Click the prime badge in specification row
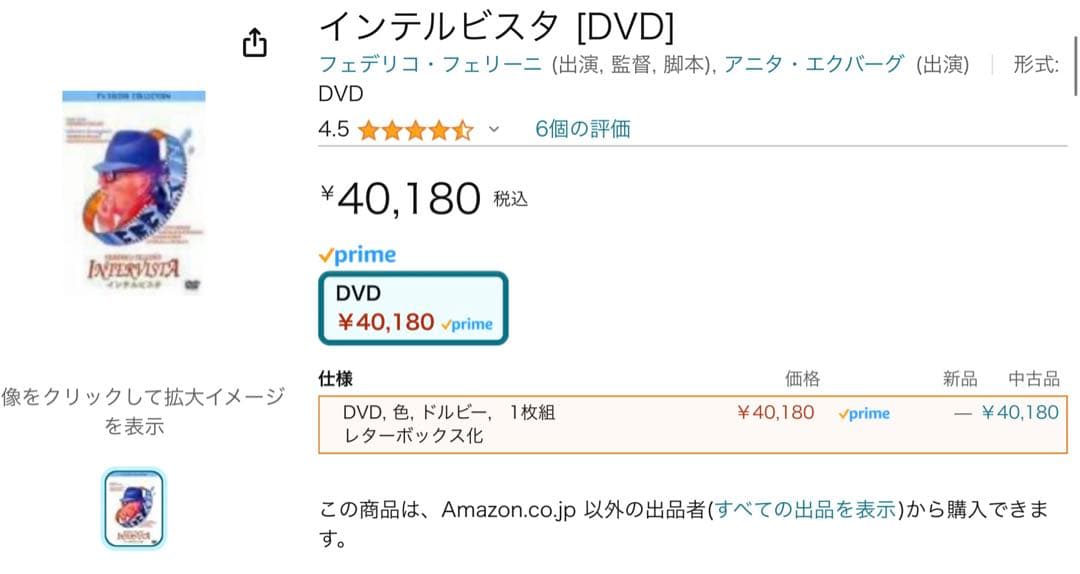 (x=864, y=413)
